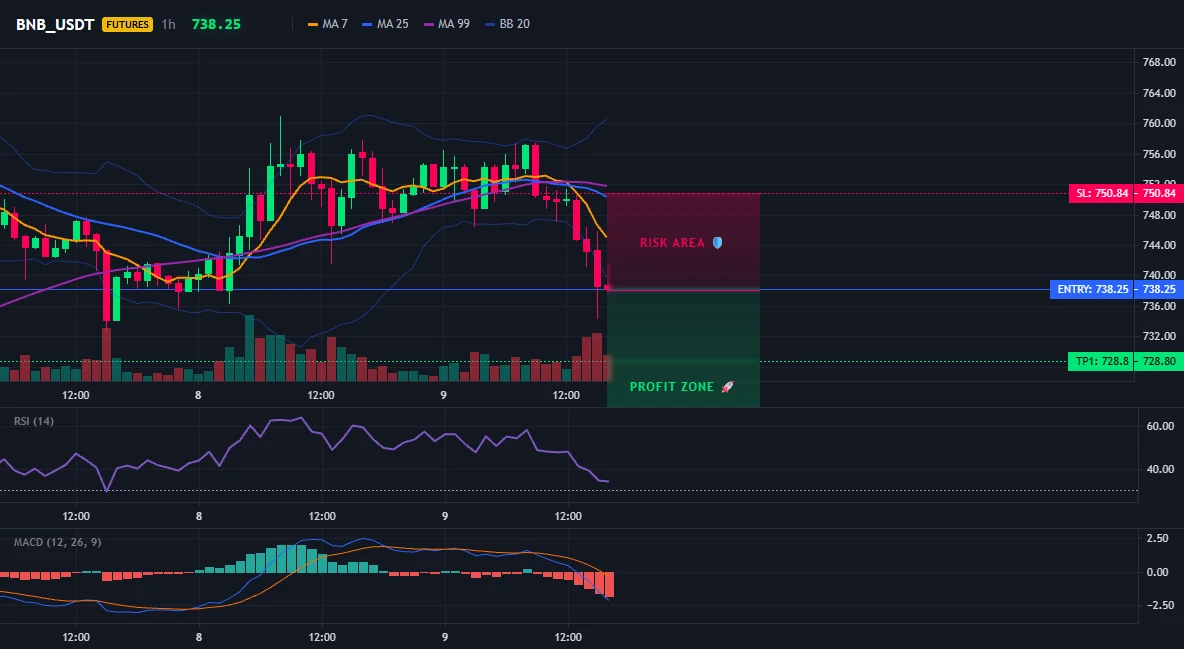Click the 40.00 RSI axis value
This screenshot has height=649, width=1184.
1161,469
